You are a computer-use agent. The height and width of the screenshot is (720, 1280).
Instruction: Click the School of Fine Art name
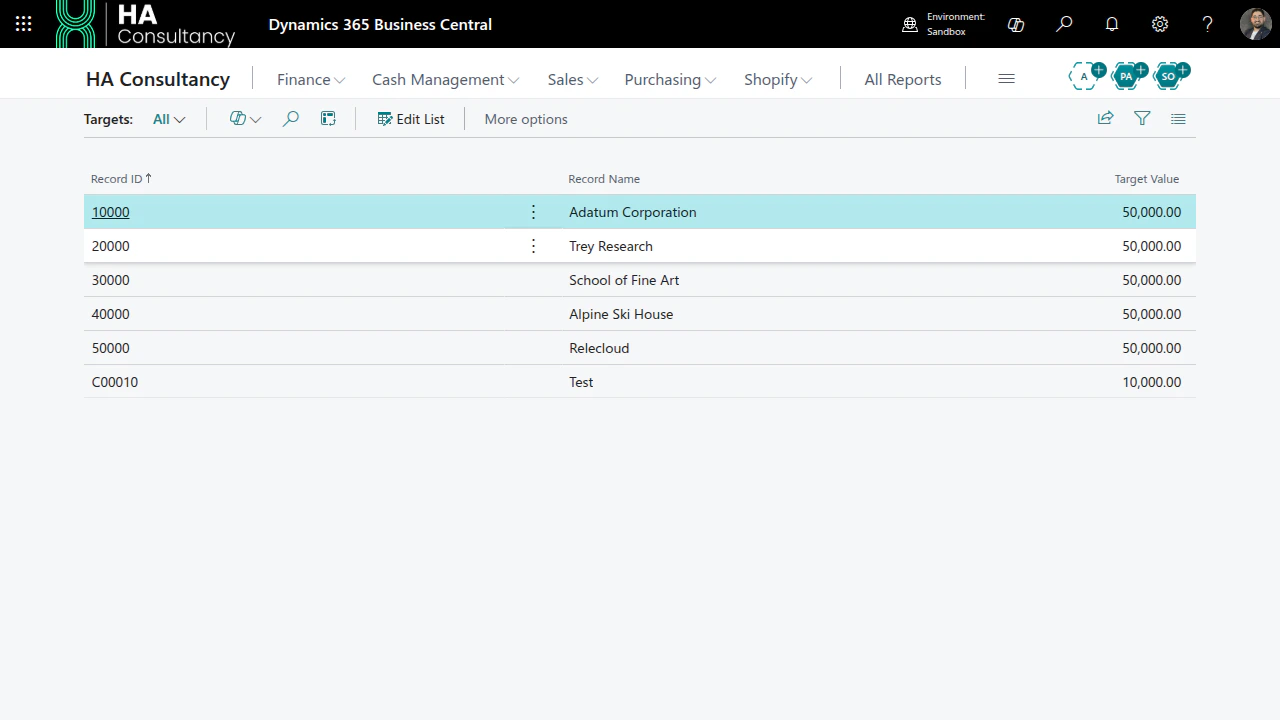coord(624,280)
